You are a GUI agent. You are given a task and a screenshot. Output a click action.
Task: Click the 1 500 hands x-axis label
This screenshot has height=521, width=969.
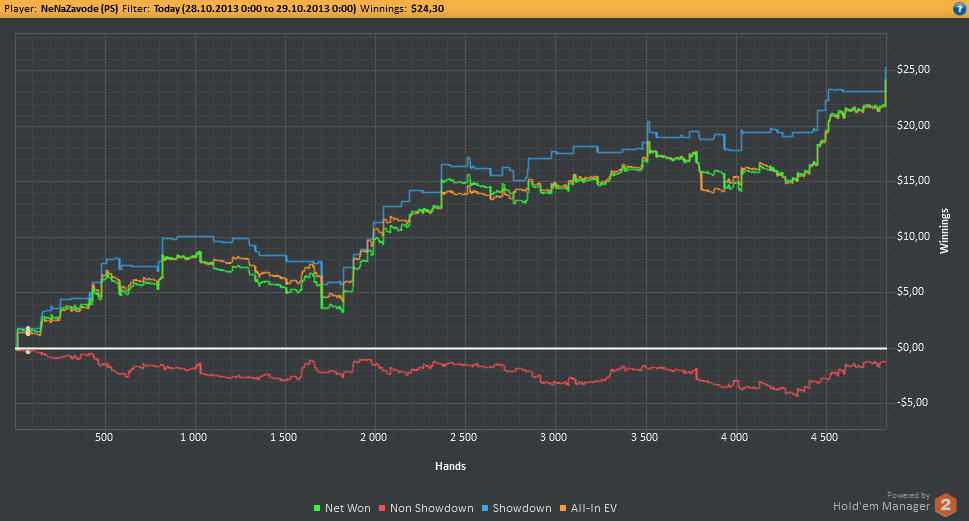coord(284,438)
